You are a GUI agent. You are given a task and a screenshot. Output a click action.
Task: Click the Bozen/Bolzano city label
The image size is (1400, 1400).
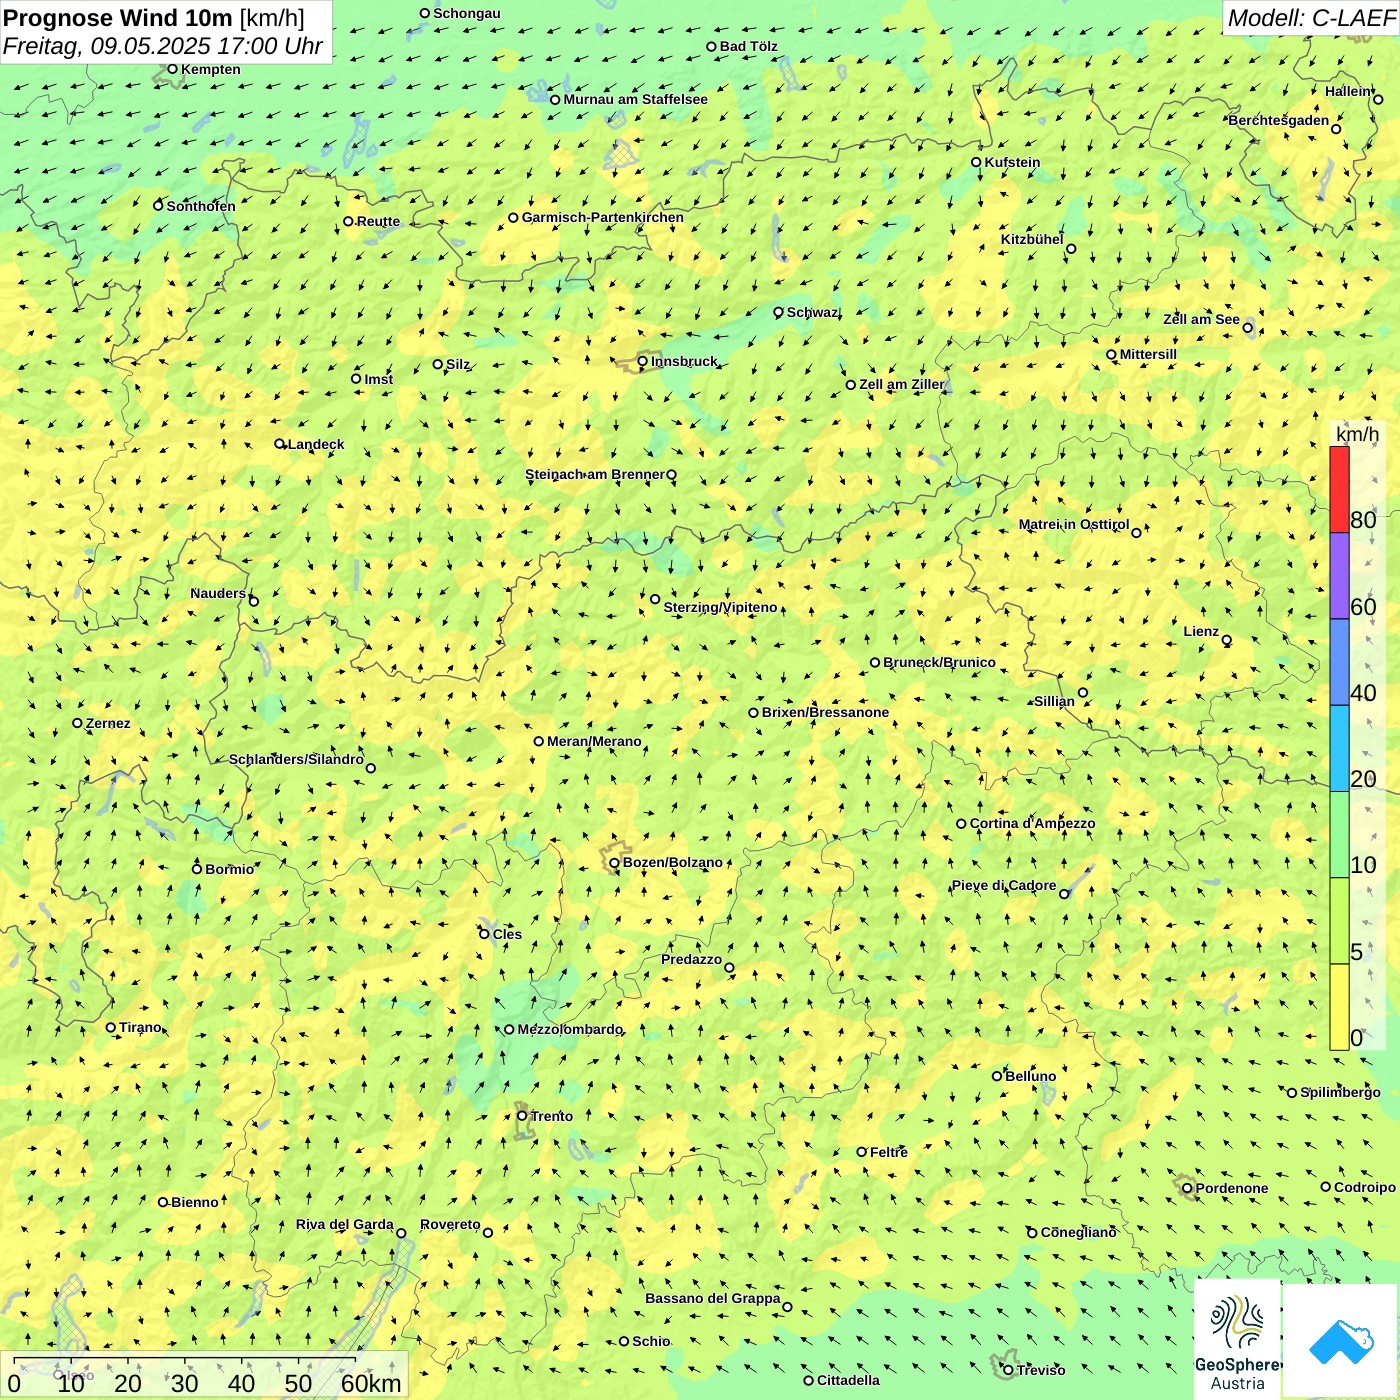click(673, 862)
